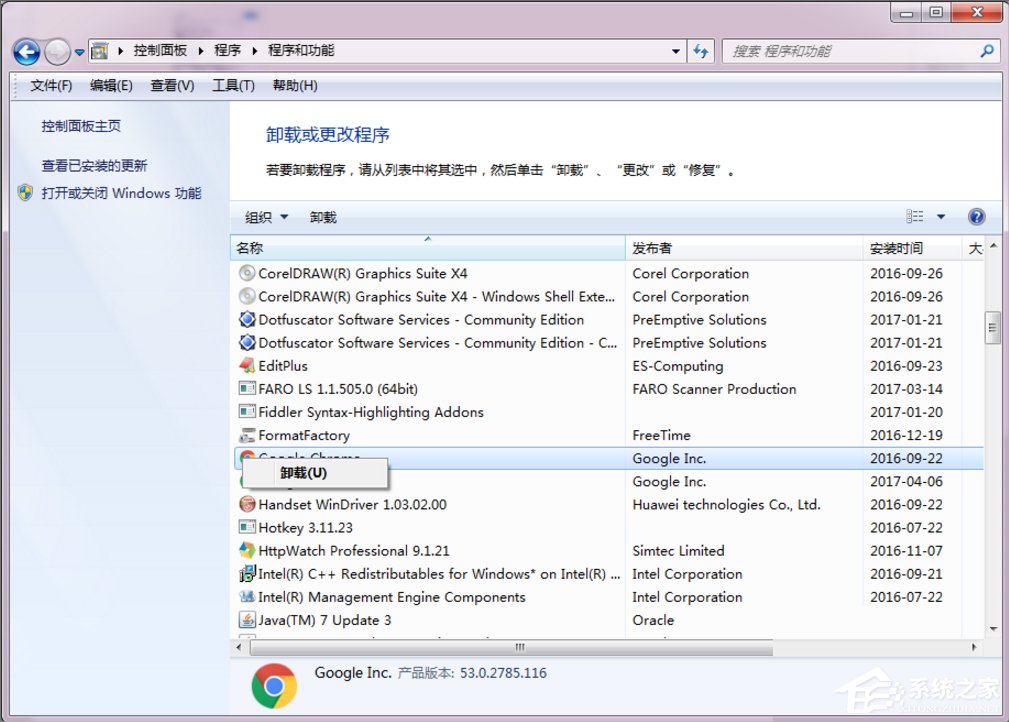
Task: Sort by the 安装时间 column header
Action: (895, 247)
